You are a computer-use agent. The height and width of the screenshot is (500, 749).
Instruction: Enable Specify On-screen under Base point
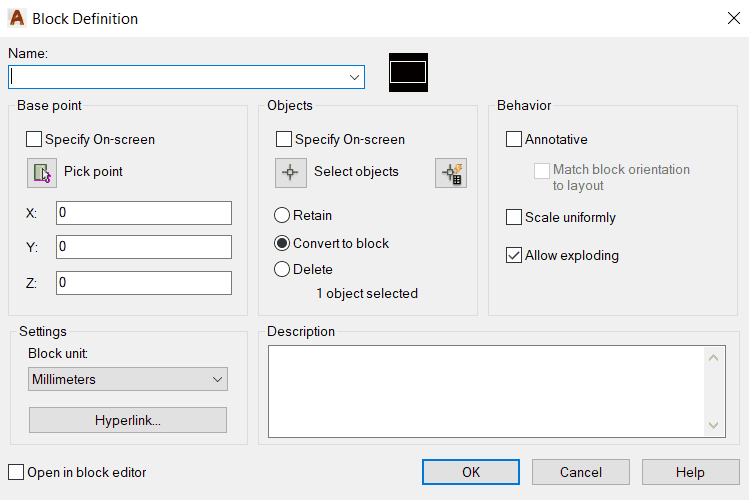click(34, 139)
